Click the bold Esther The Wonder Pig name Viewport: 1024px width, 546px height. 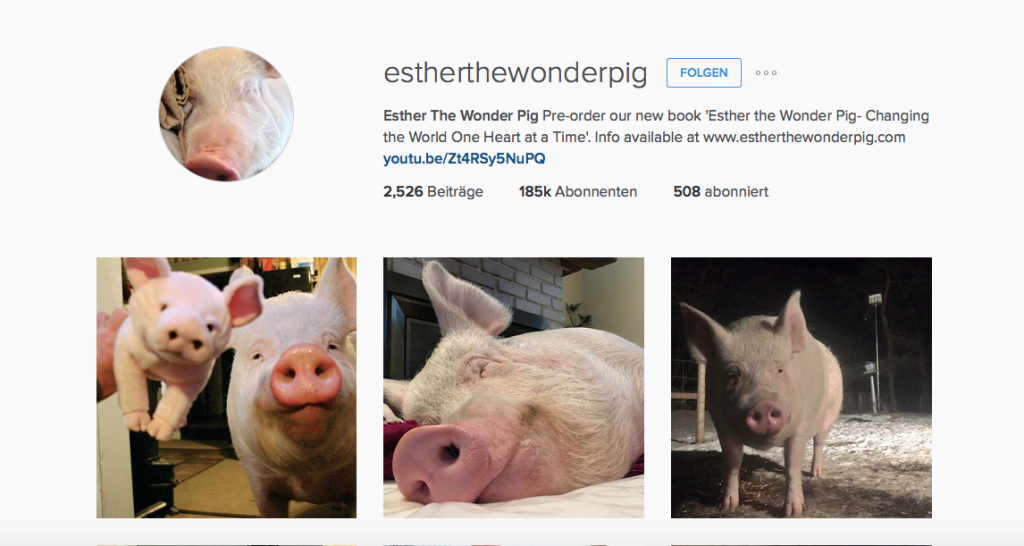tap(461, 116)
